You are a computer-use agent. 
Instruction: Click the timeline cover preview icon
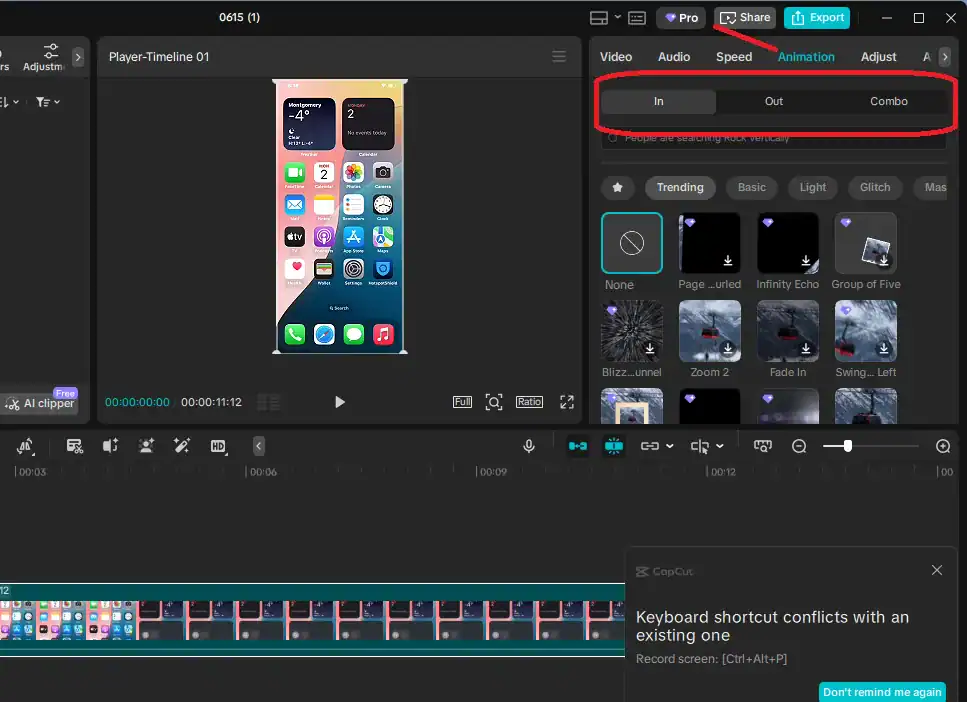point(762,446)
